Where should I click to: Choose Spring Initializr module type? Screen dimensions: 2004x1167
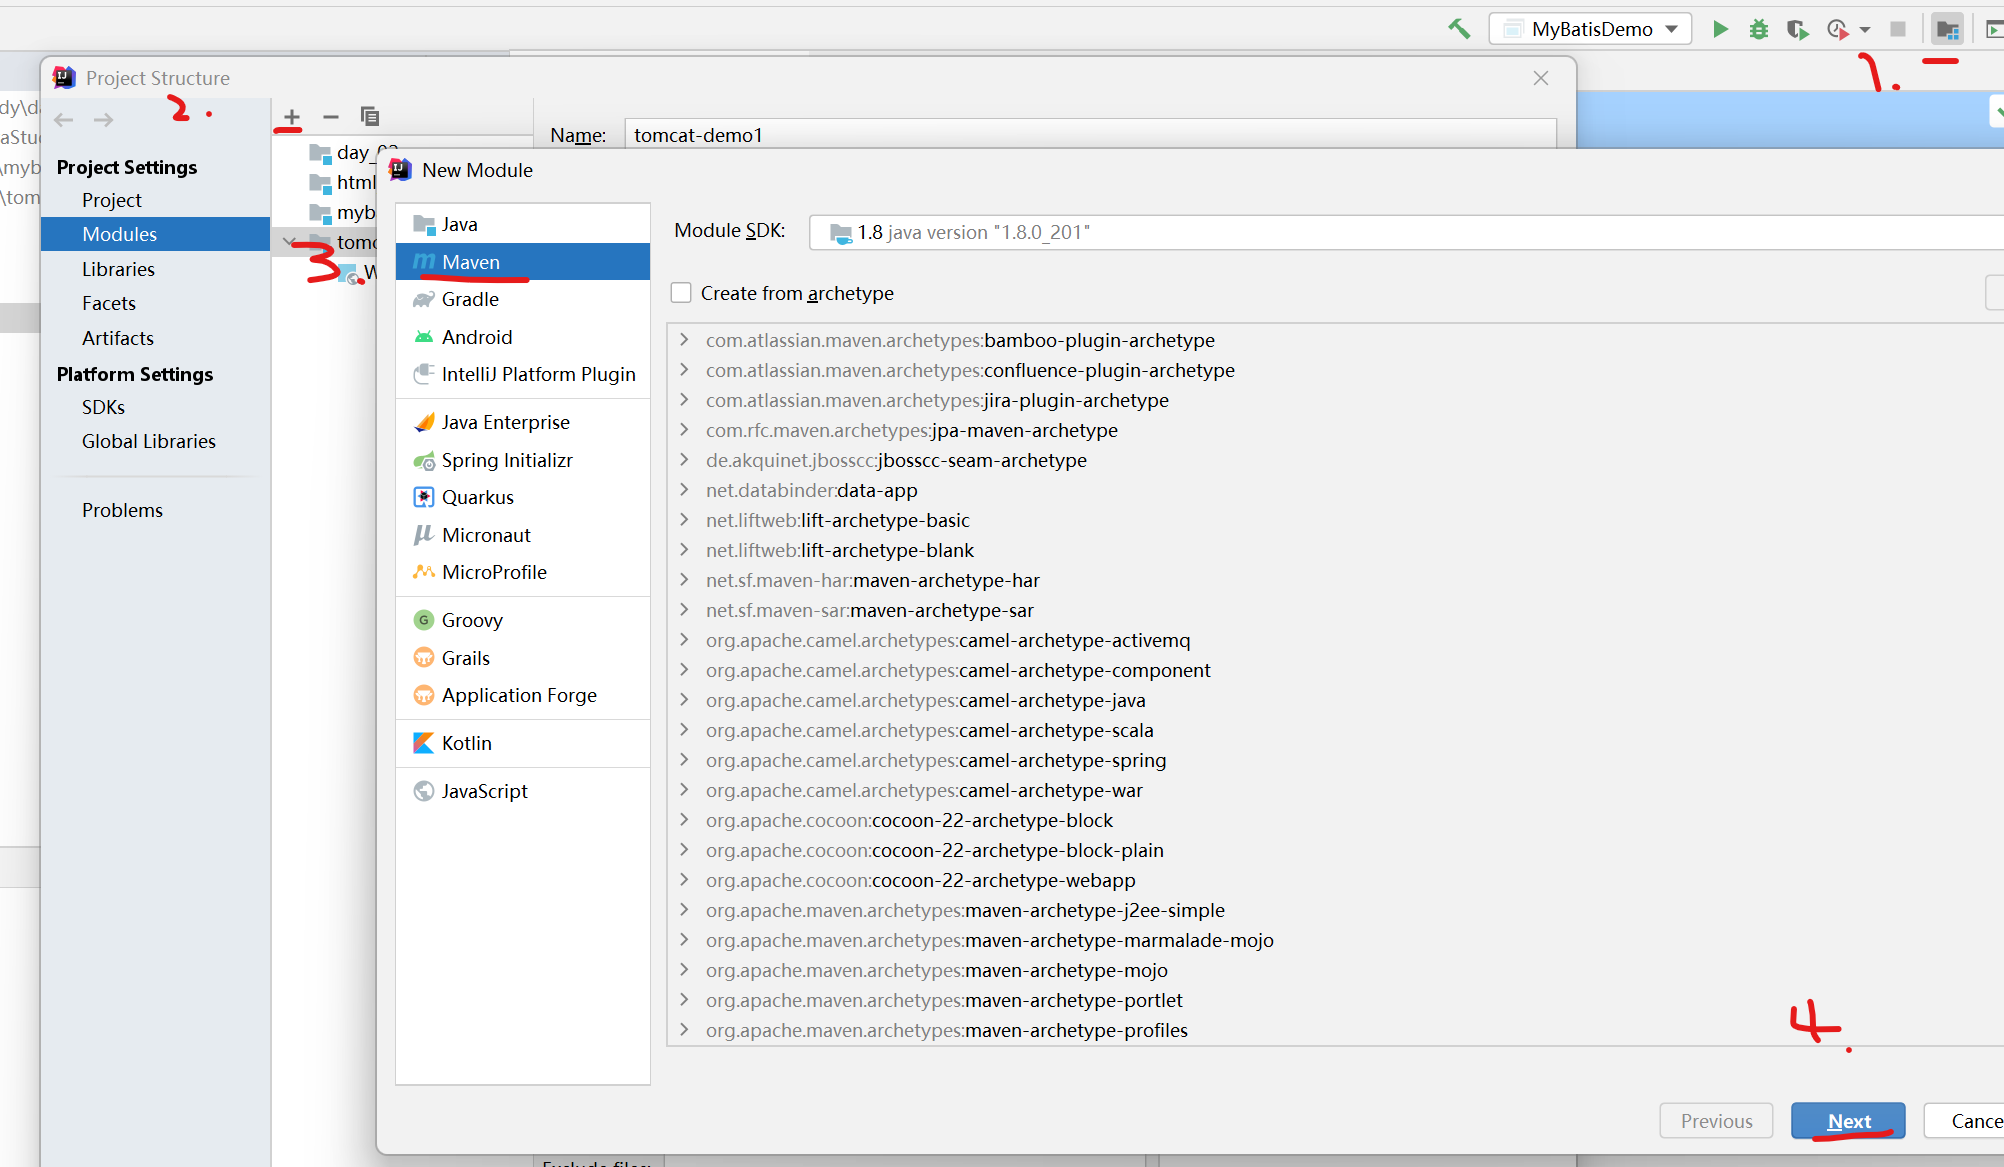(523, 460)
